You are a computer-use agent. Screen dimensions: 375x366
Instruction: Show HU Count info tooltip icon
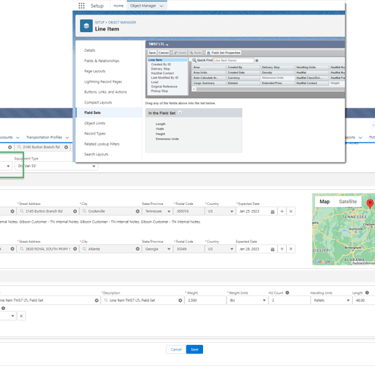pos(287,293)
